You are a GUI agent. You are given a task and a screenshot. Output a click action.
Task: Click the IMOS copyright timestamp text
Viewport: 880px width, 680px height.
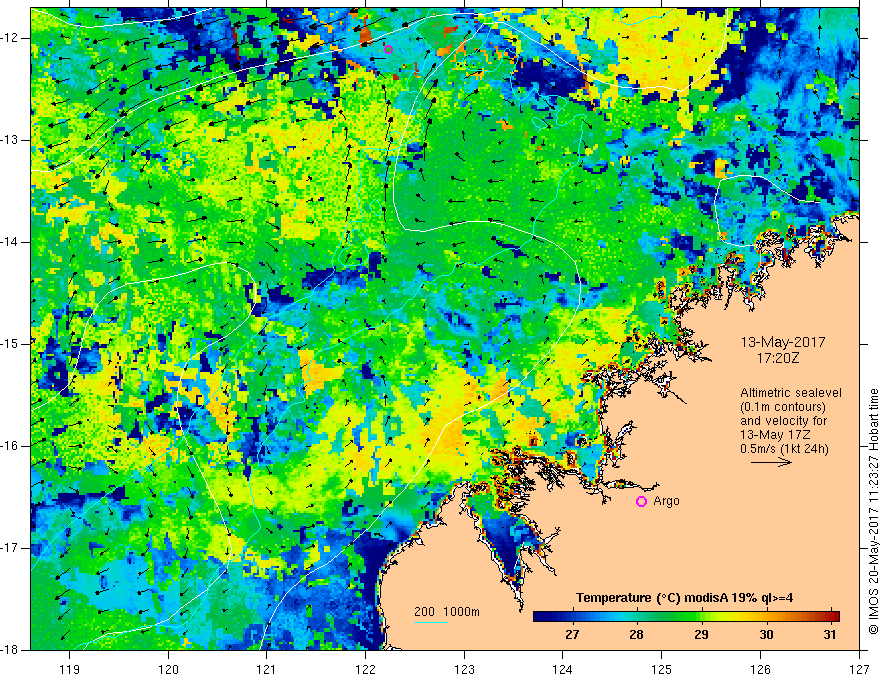(873, 511)
